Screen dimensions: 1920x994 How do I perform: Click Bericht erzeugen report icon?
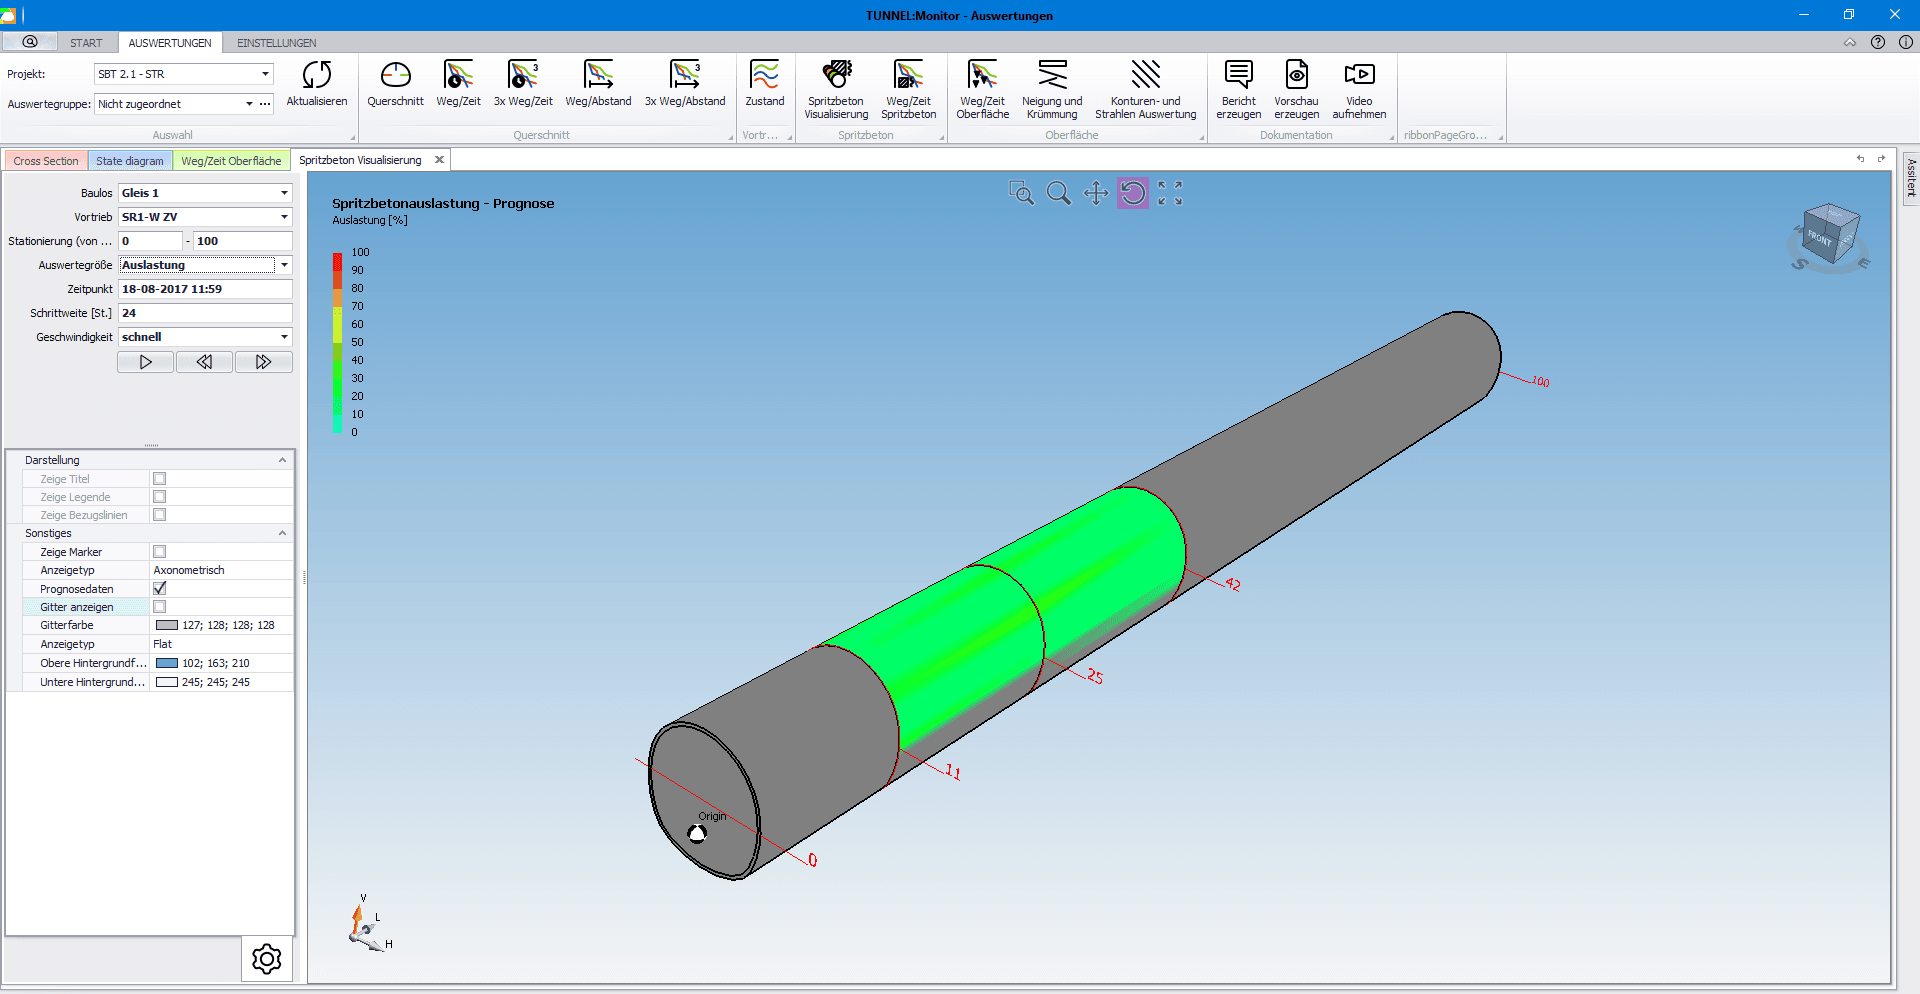[x=1238, y=76]
